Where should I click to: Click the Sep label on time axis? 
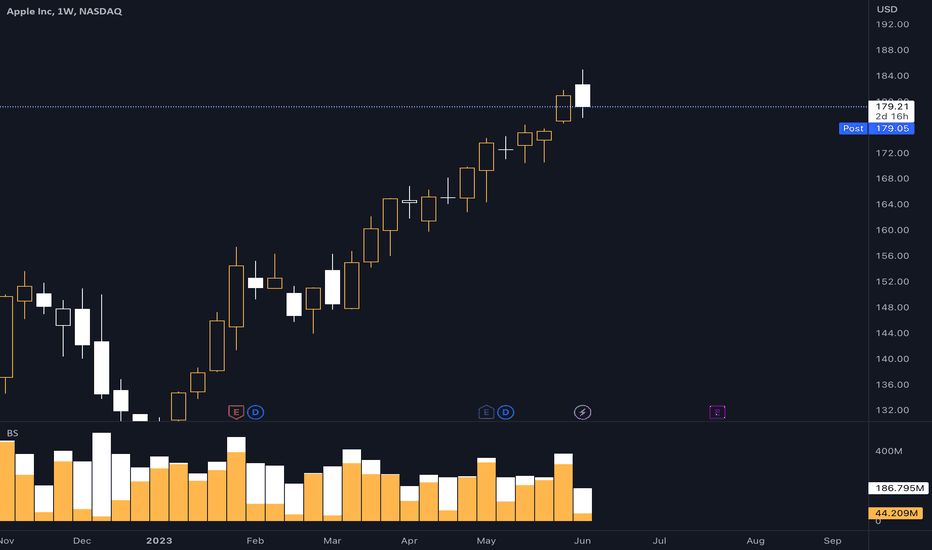coord(832,540)
